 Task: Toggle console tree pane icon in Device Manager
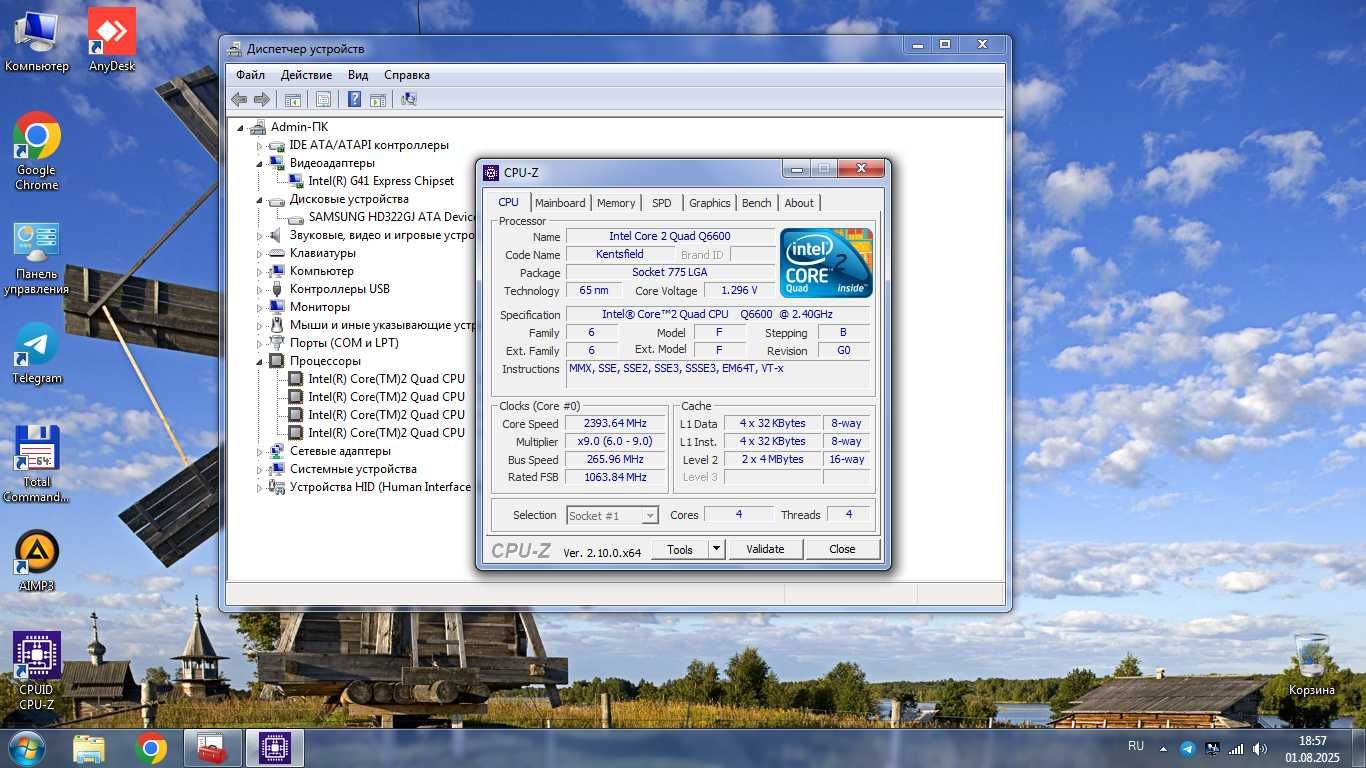[293, 99]
